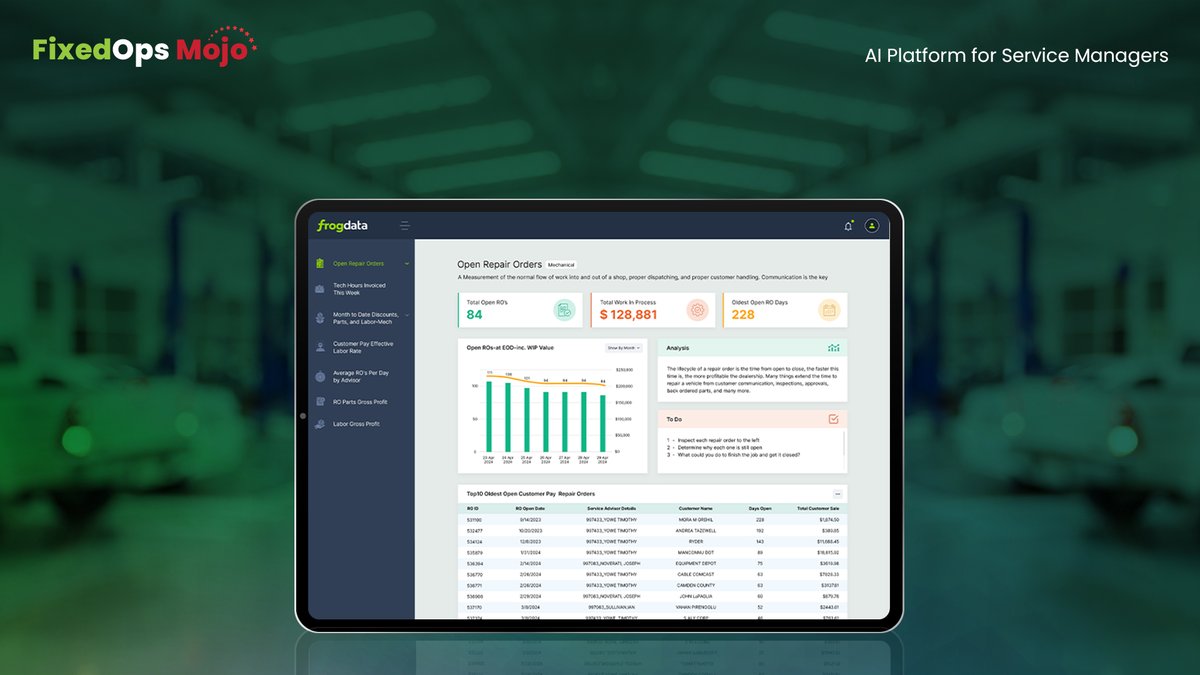Click the Analysis chart icon

pyautogui.click(x=833, y=348)
